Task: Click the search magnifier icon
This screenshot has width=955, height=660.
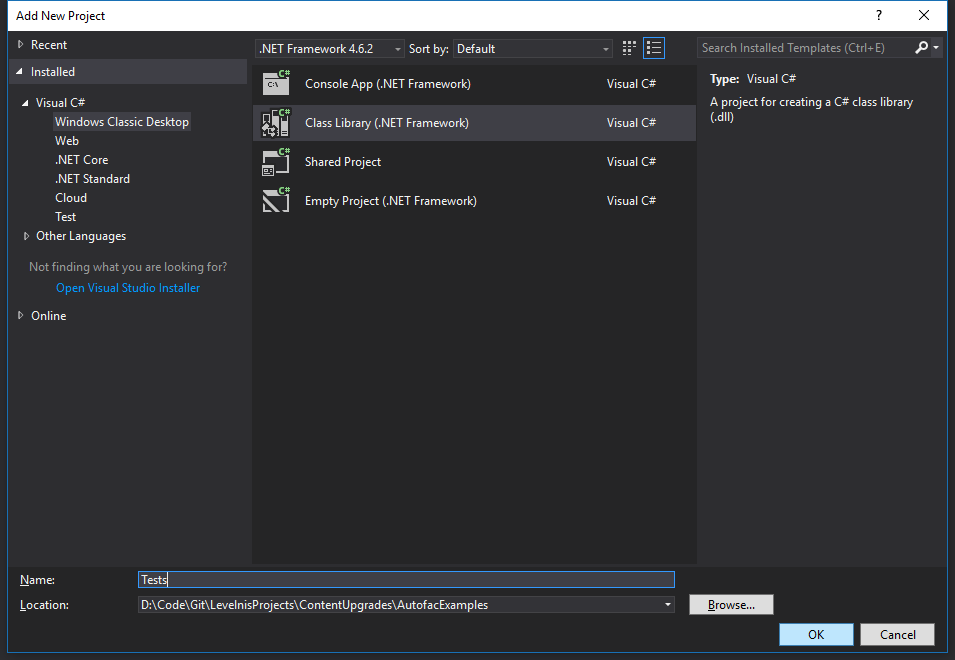Action: pyautogui.click(x=922, y=47)
